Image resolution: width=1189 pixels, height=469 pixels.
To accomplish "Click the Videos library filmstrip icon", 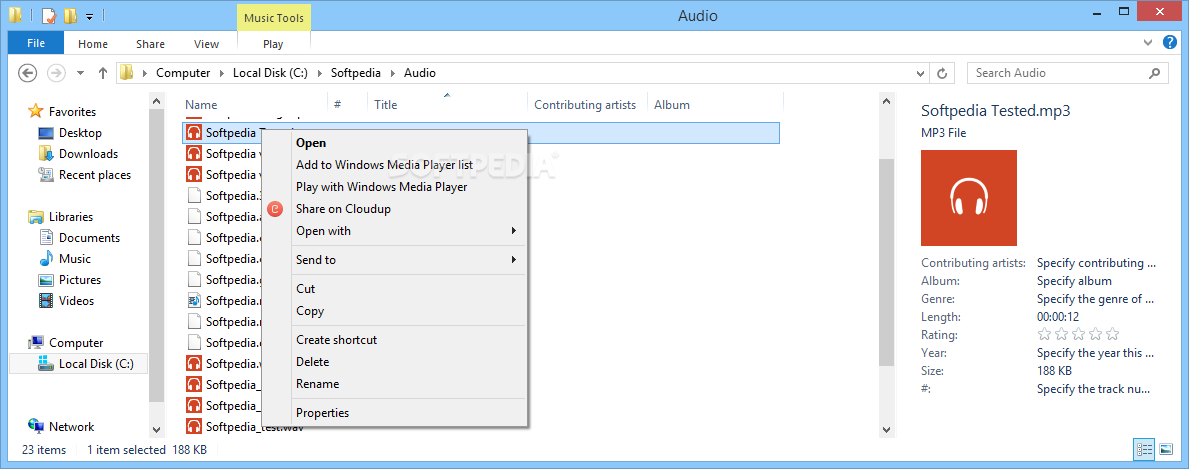I will pos(46,301).
